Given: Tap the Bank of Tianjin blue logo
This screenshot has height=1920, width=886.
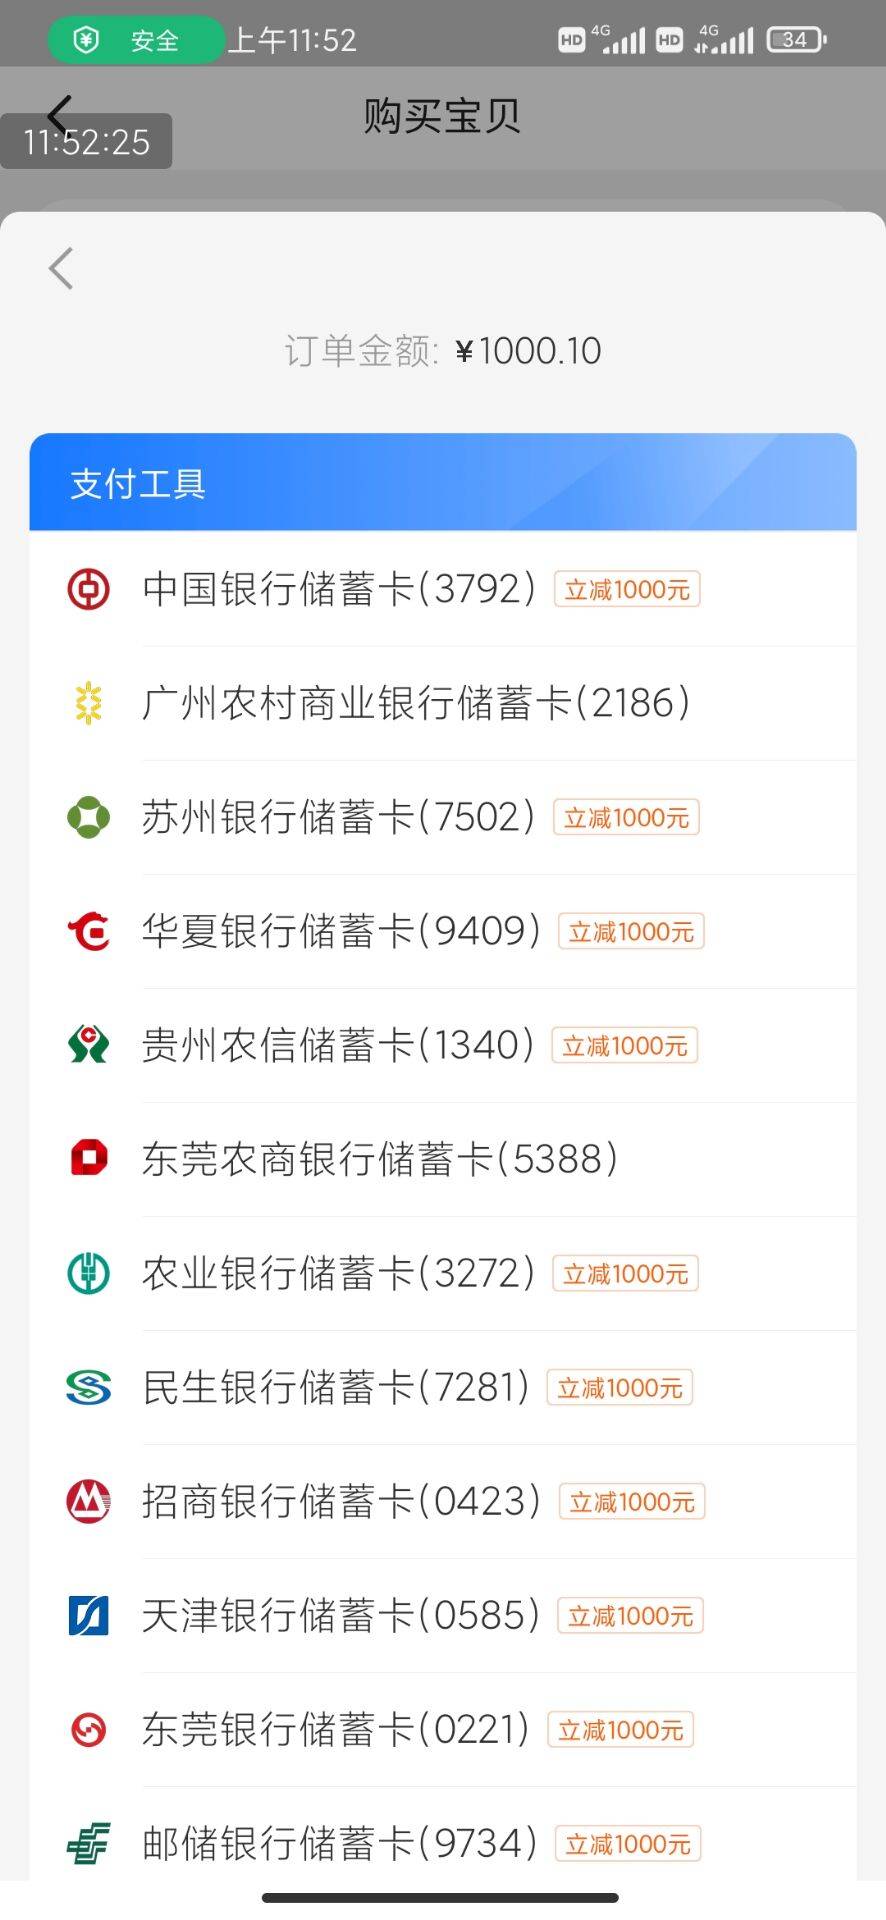Looking at the screenshot, I should tap(88, 1615).
